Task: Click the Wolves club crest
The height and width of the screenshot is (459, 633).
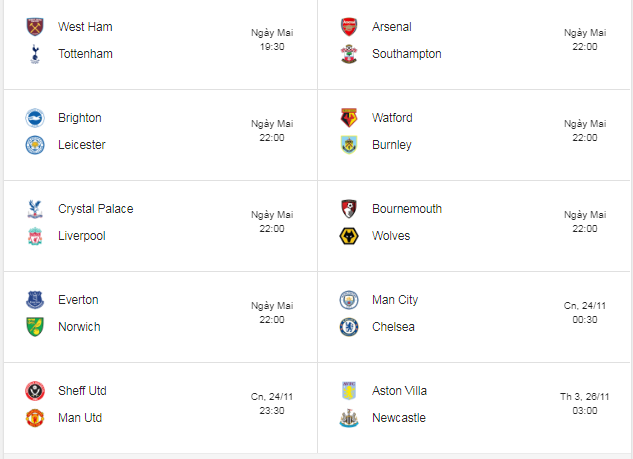Action: point(349,236)
